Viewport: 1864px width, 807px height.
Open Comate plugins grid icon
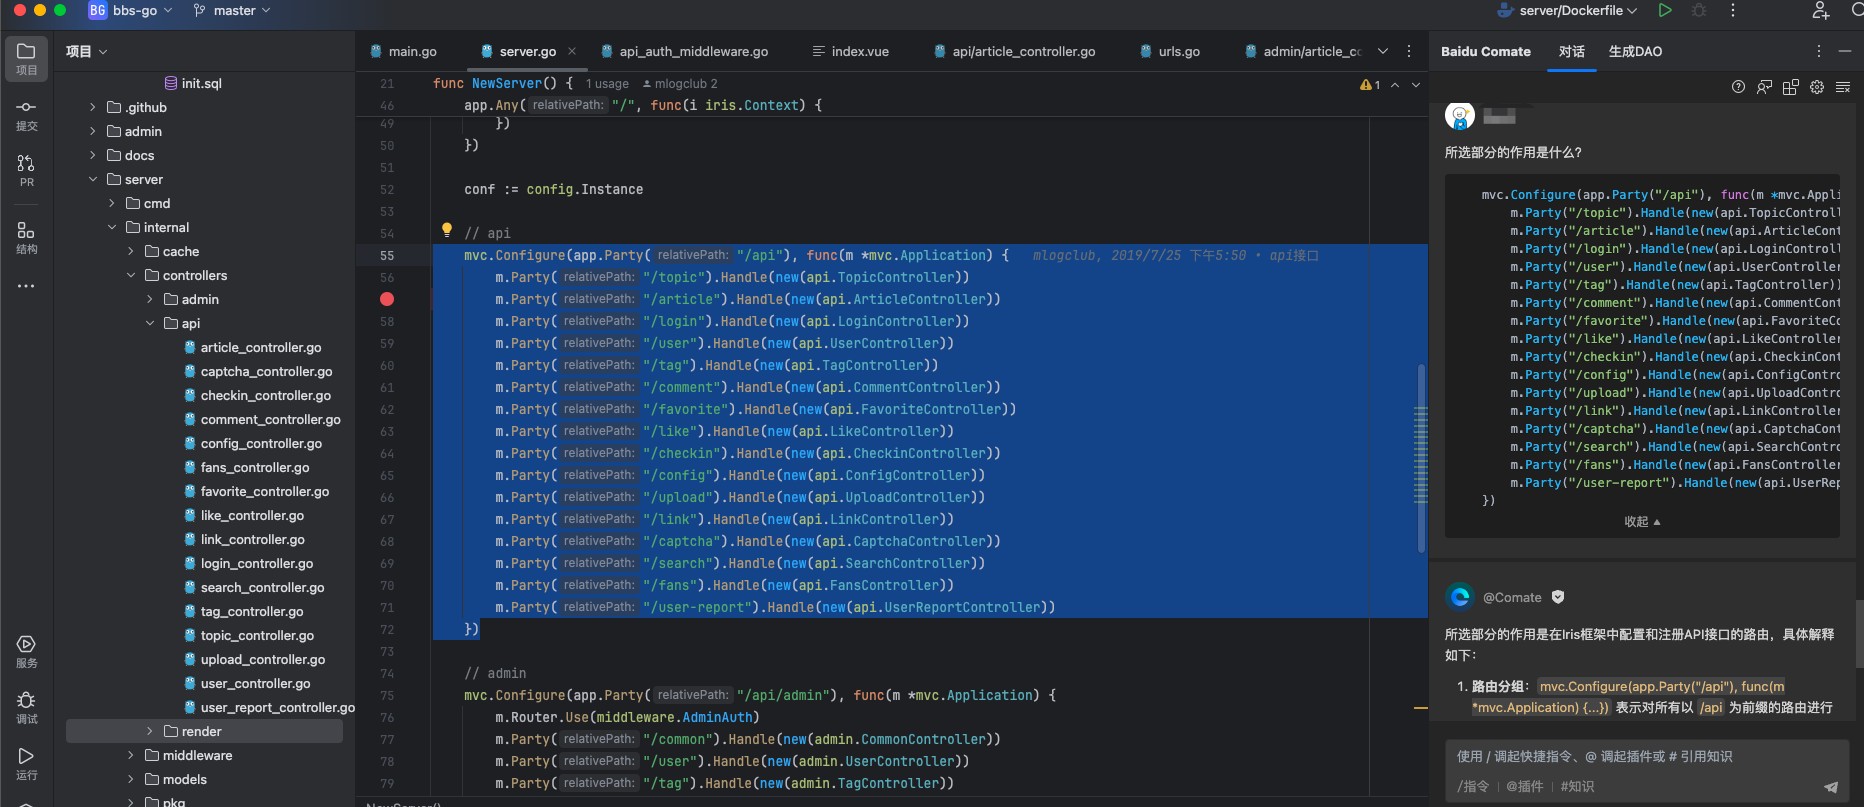(1790, 87)
